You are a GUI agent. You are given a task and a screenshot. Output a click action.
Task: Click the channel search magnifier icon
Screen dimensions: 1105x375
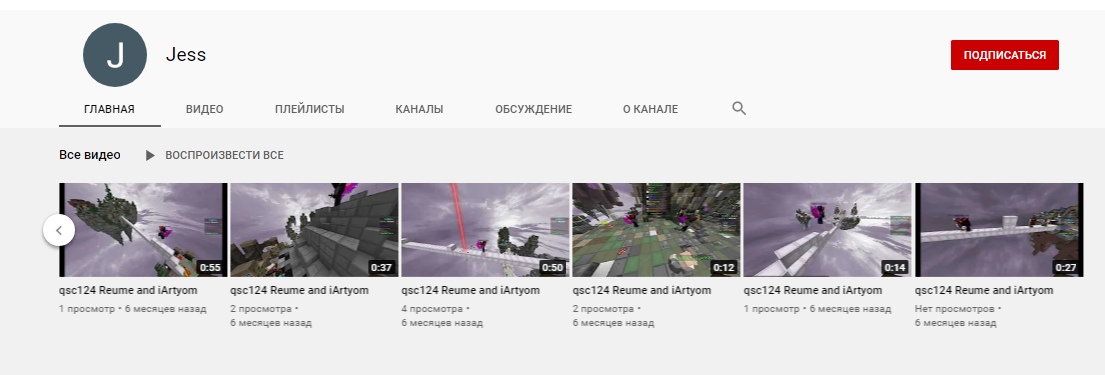coord(739,109)
